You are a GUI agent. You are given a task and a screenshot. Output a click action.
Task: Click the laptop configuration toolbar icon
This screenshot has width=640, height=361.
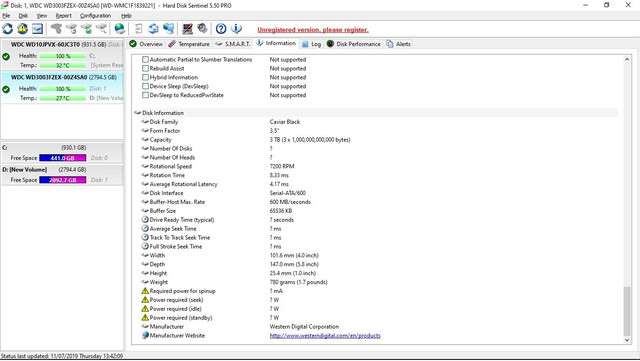[187, 29]
